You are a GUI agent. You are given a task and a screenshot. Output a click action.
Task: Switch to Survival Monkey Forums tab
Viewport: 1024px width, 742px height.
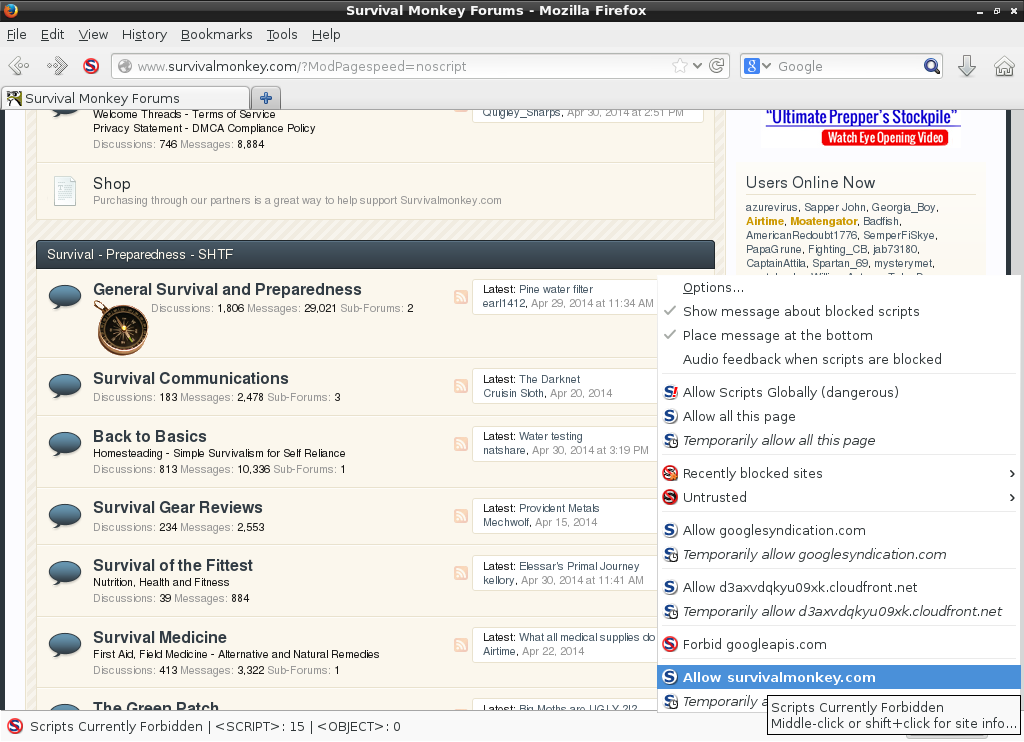tap(125, 98)
